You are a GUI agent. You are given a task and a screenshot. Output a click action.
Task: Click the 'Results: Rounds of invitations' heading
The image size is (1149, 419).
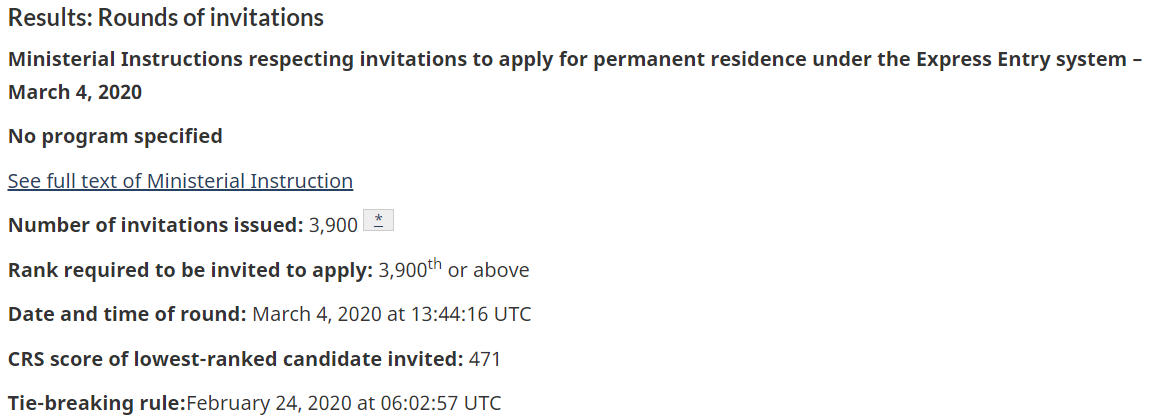tap(166, 18)
